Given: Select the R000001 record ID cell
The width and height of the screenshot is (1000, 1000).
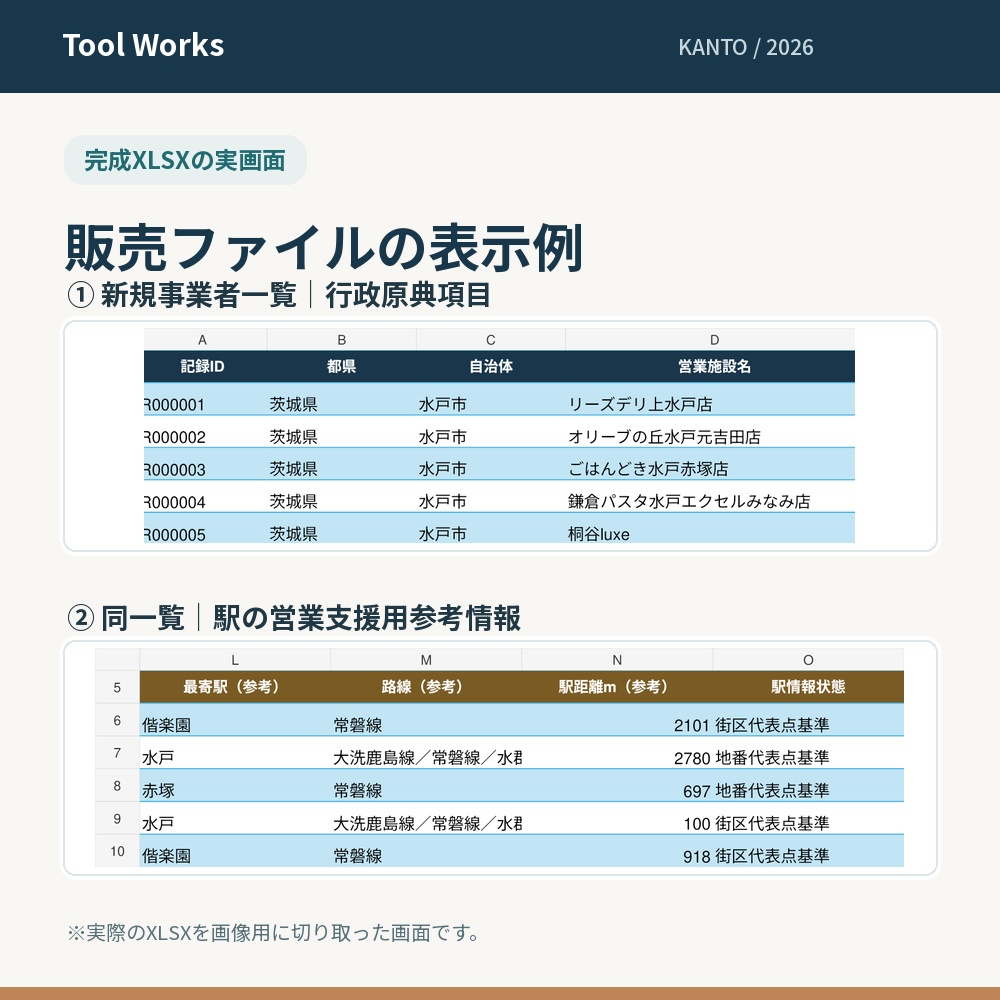Looking at the screenshot, I should [205, 399].
